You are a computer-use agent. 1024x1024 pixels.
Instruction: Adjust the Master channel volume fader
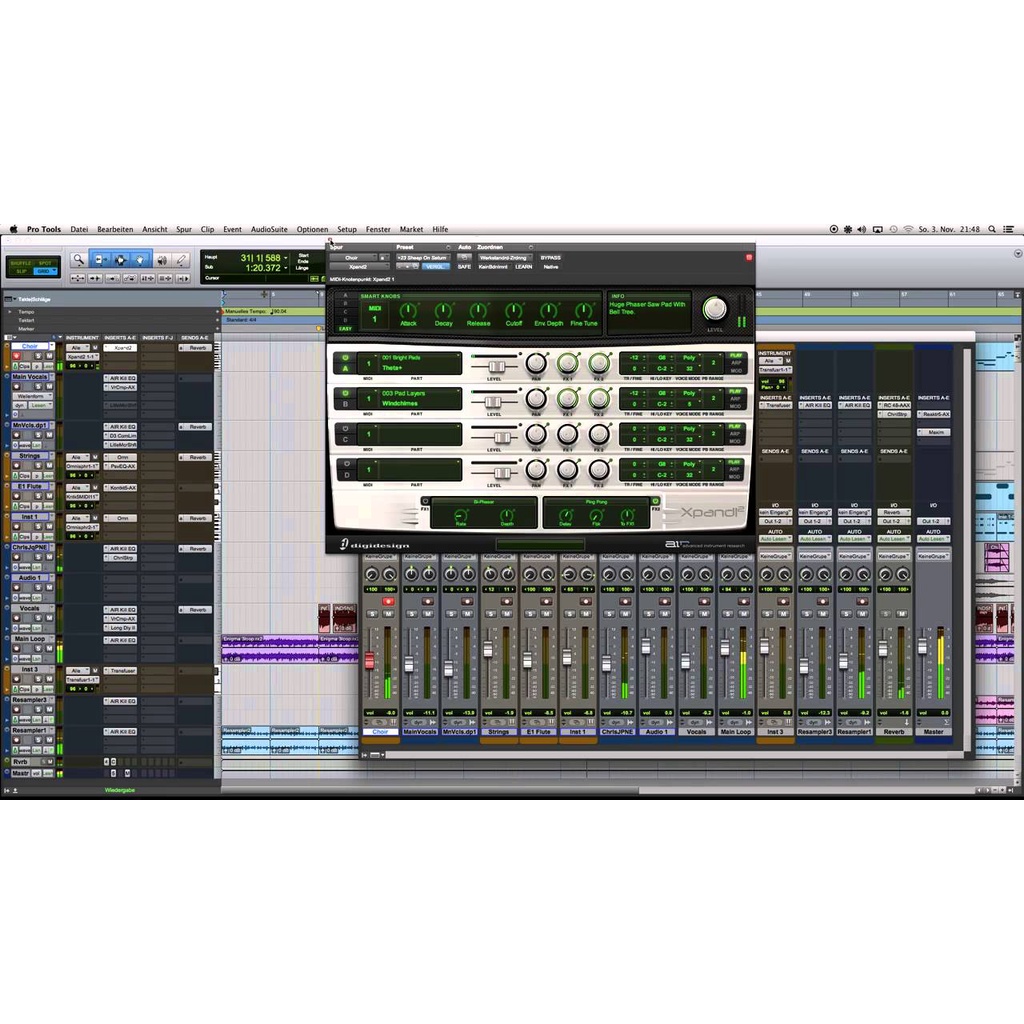click(x=922, y=647)
